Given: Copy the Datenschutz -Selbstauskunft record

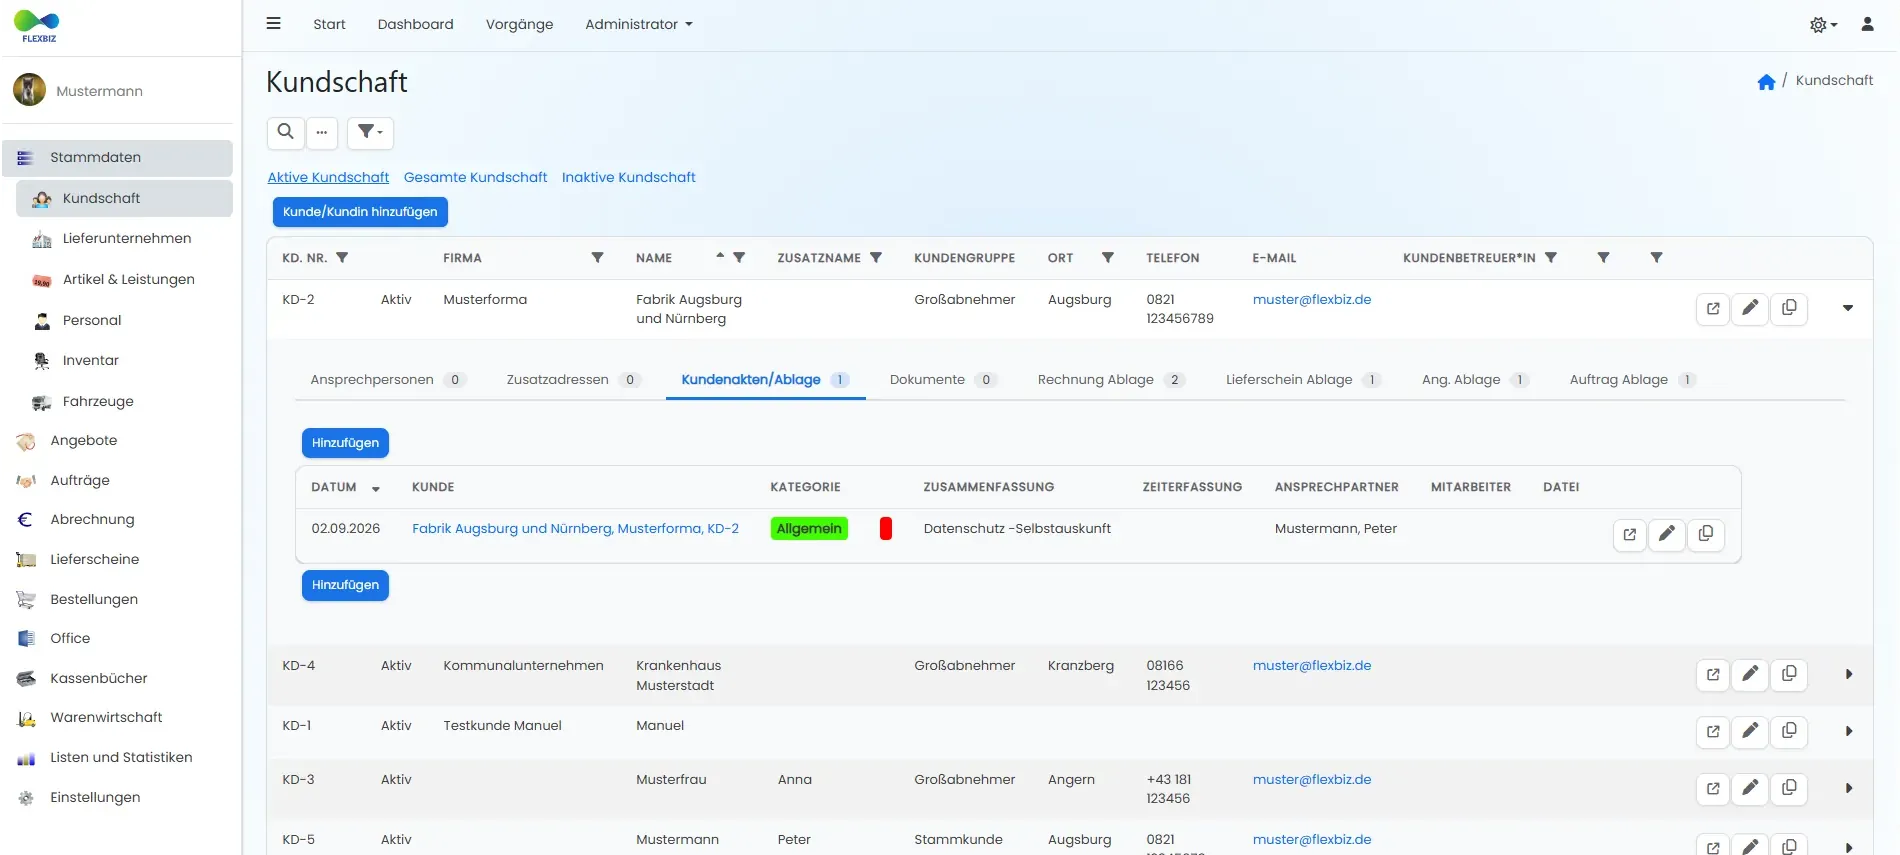Looking at the screenshot, I should [x=1706, y=534].
